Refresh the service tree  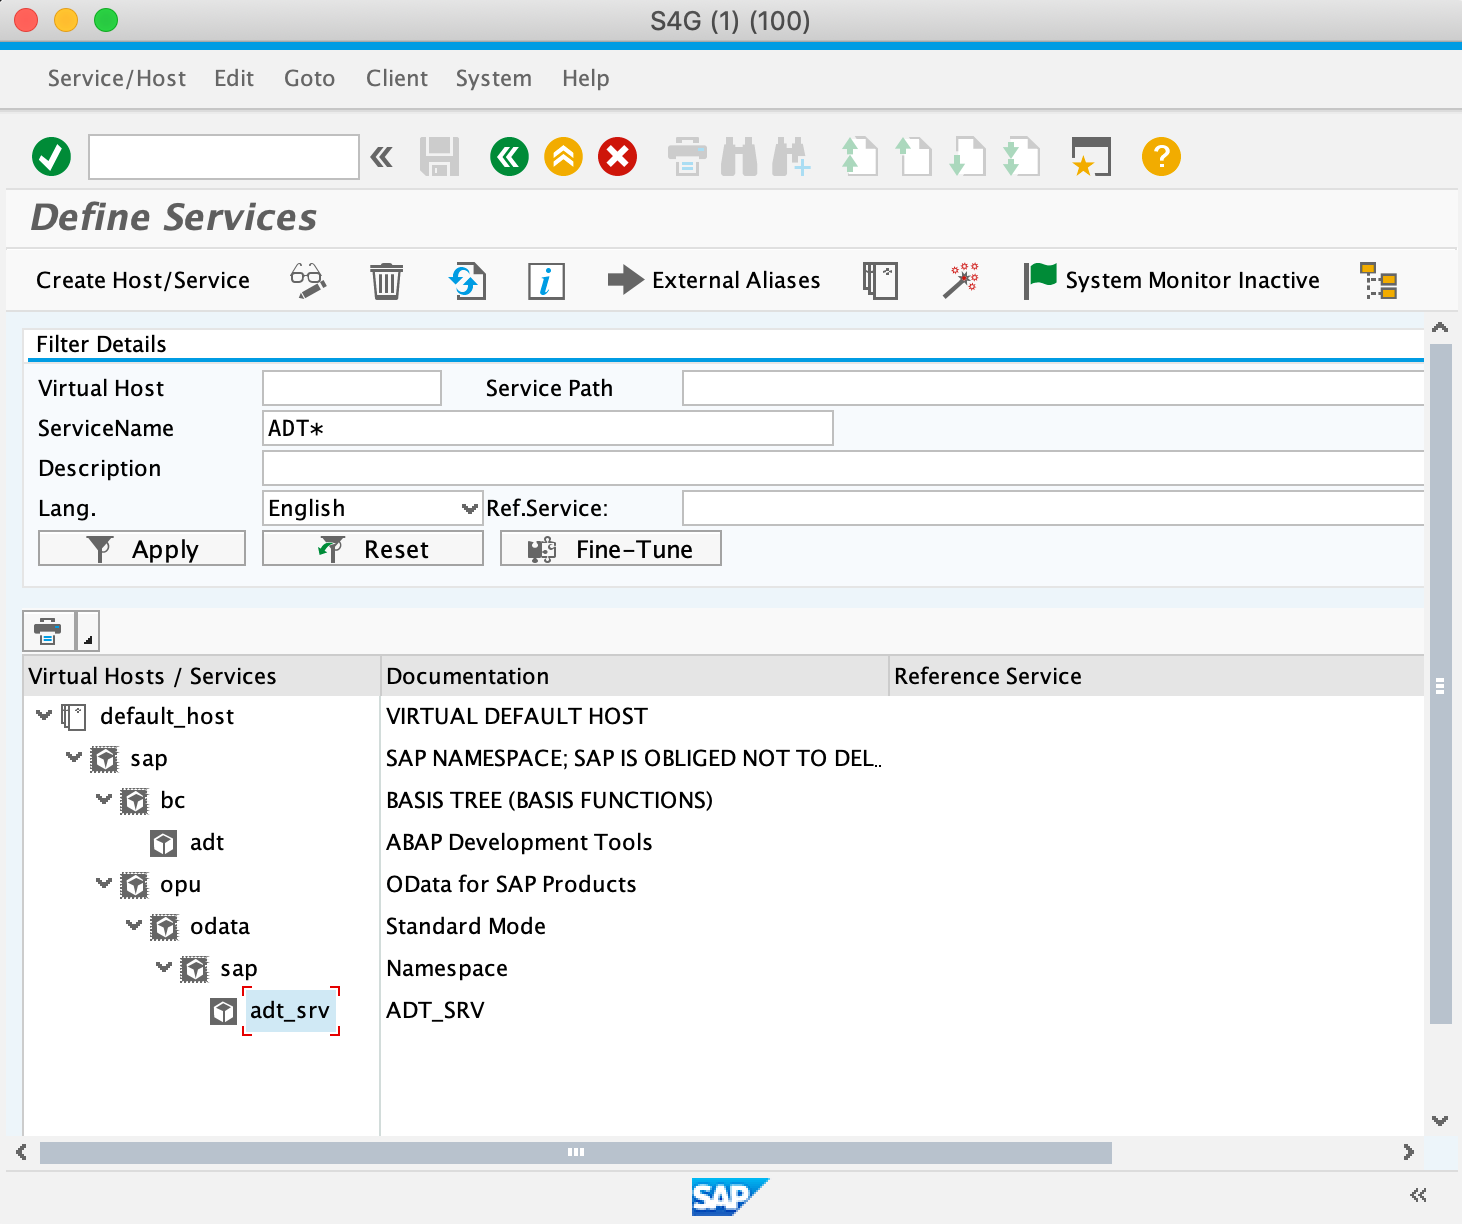(467, 280)
